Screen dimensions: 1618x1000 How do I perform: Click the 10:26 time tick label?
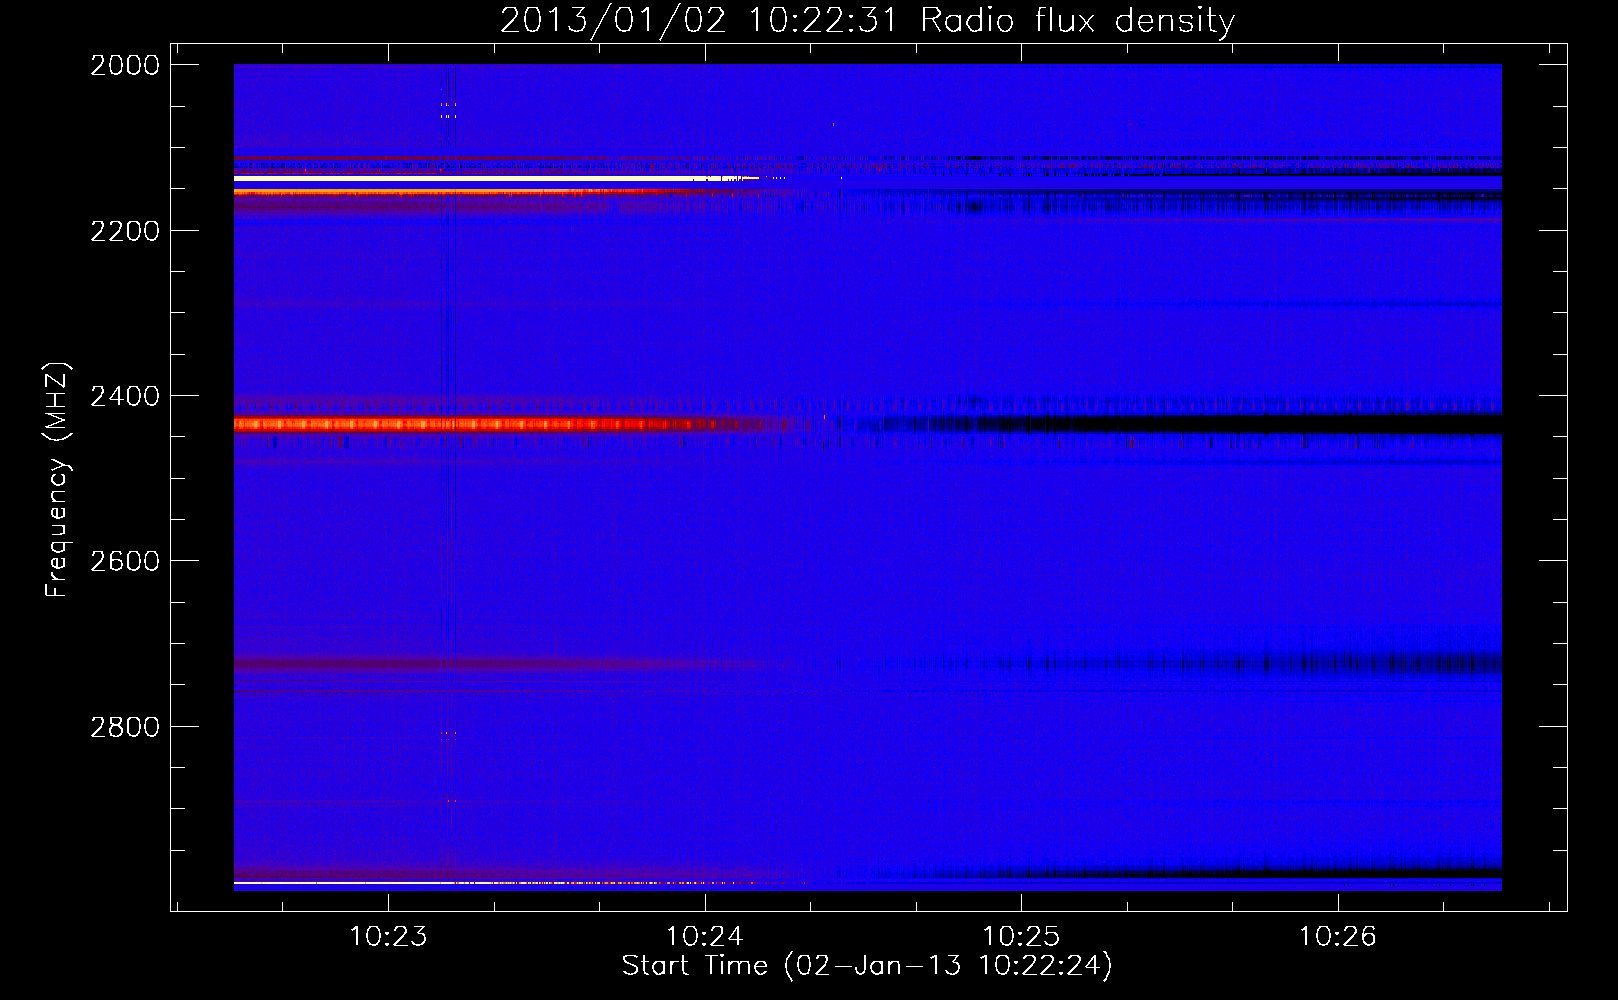point(1337,936)
